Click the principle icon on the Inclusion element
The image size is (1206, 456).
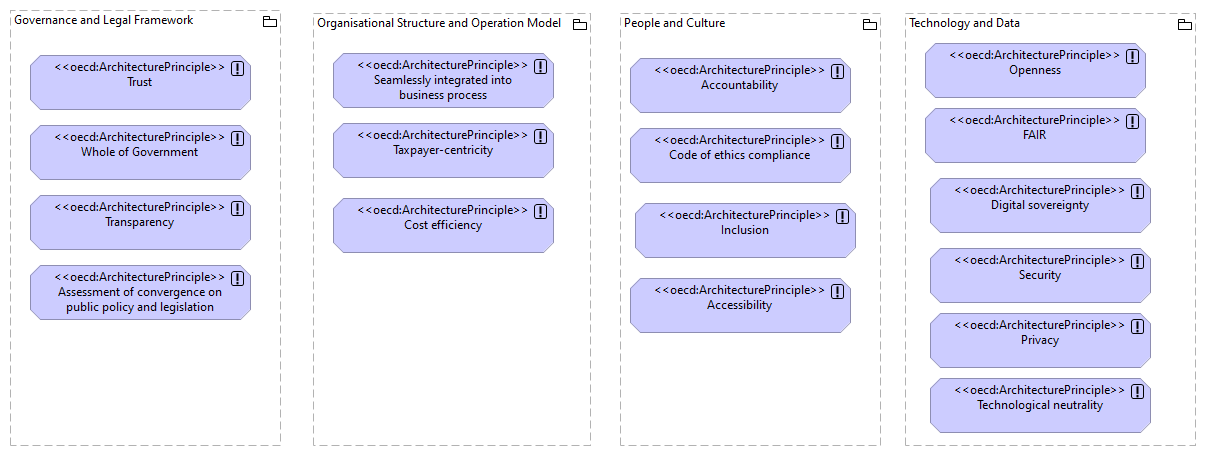(843, 216)
